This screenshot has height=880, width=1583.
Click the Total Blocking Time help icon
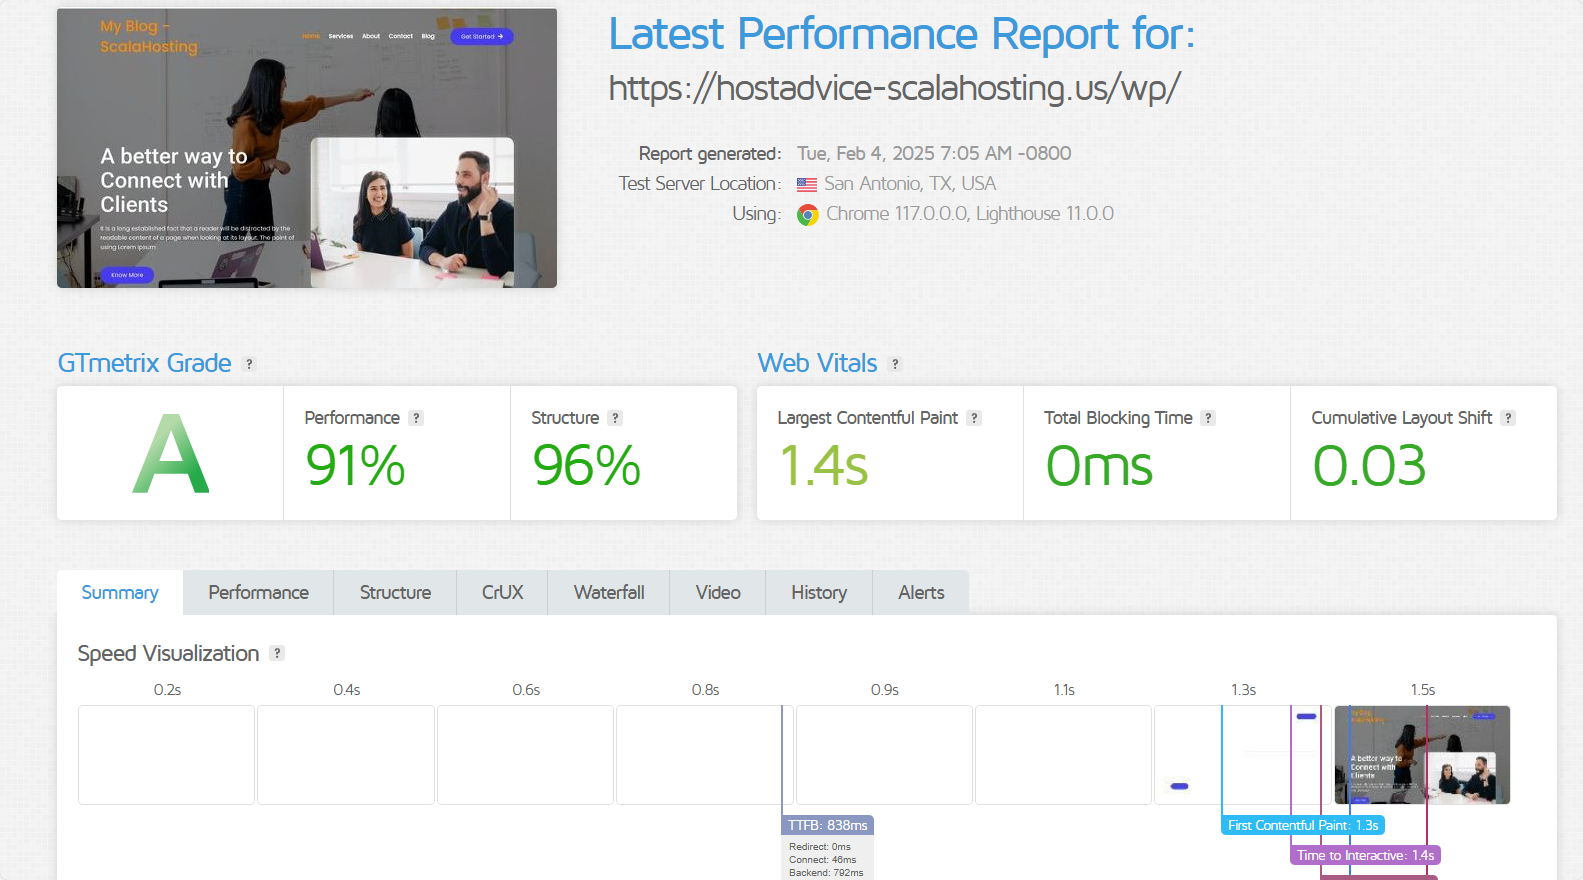tap(1208, 418)
